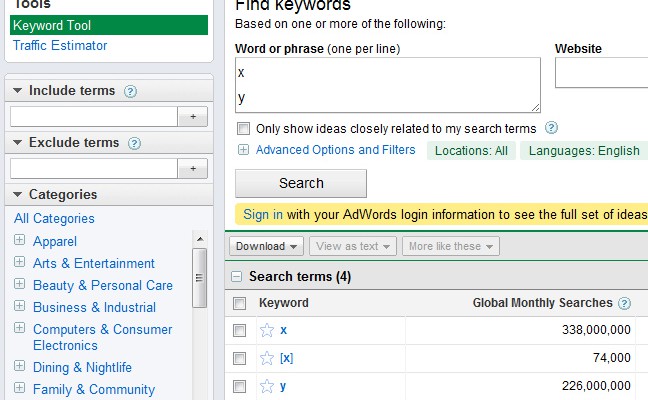Click the categories list scrollbar thumb

click(200, 278)
